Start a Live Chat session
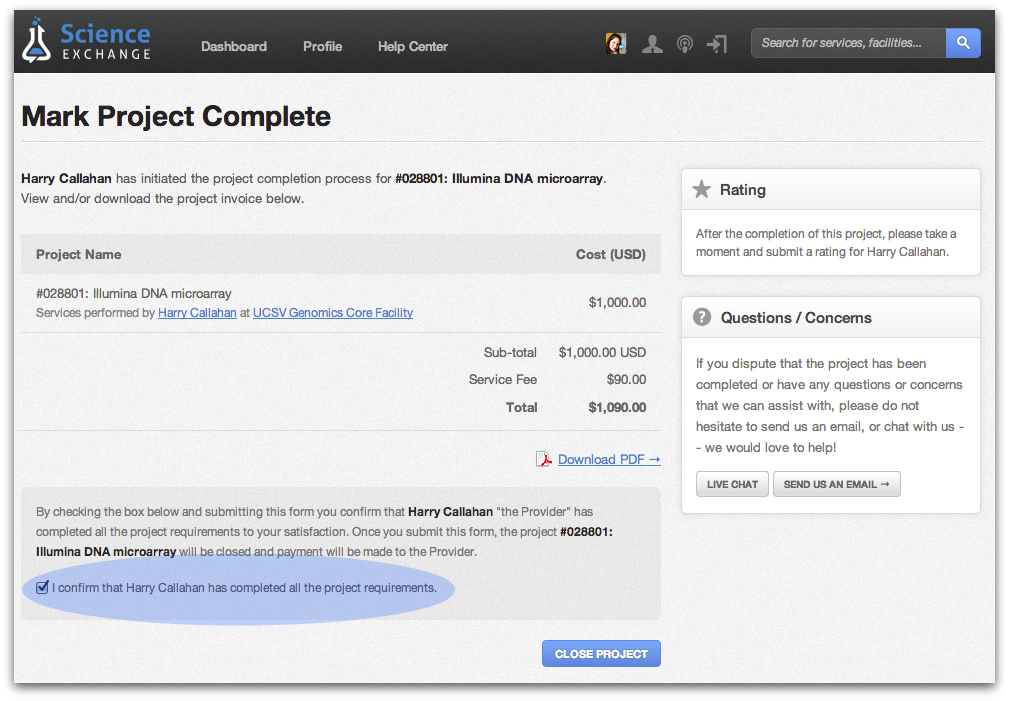This screenshot has width=1009, height=701. [x=732, y=484]
